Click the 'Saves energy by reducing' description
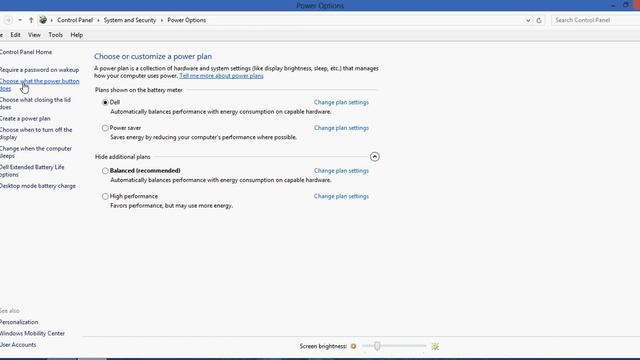The height and width of the screenshot is (360, 640). click(204, 138)
